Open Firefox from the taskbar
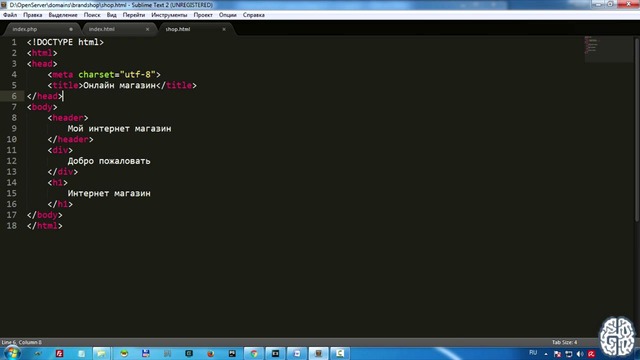This screenshot has height=360, width=640. (x=211, y=353)
